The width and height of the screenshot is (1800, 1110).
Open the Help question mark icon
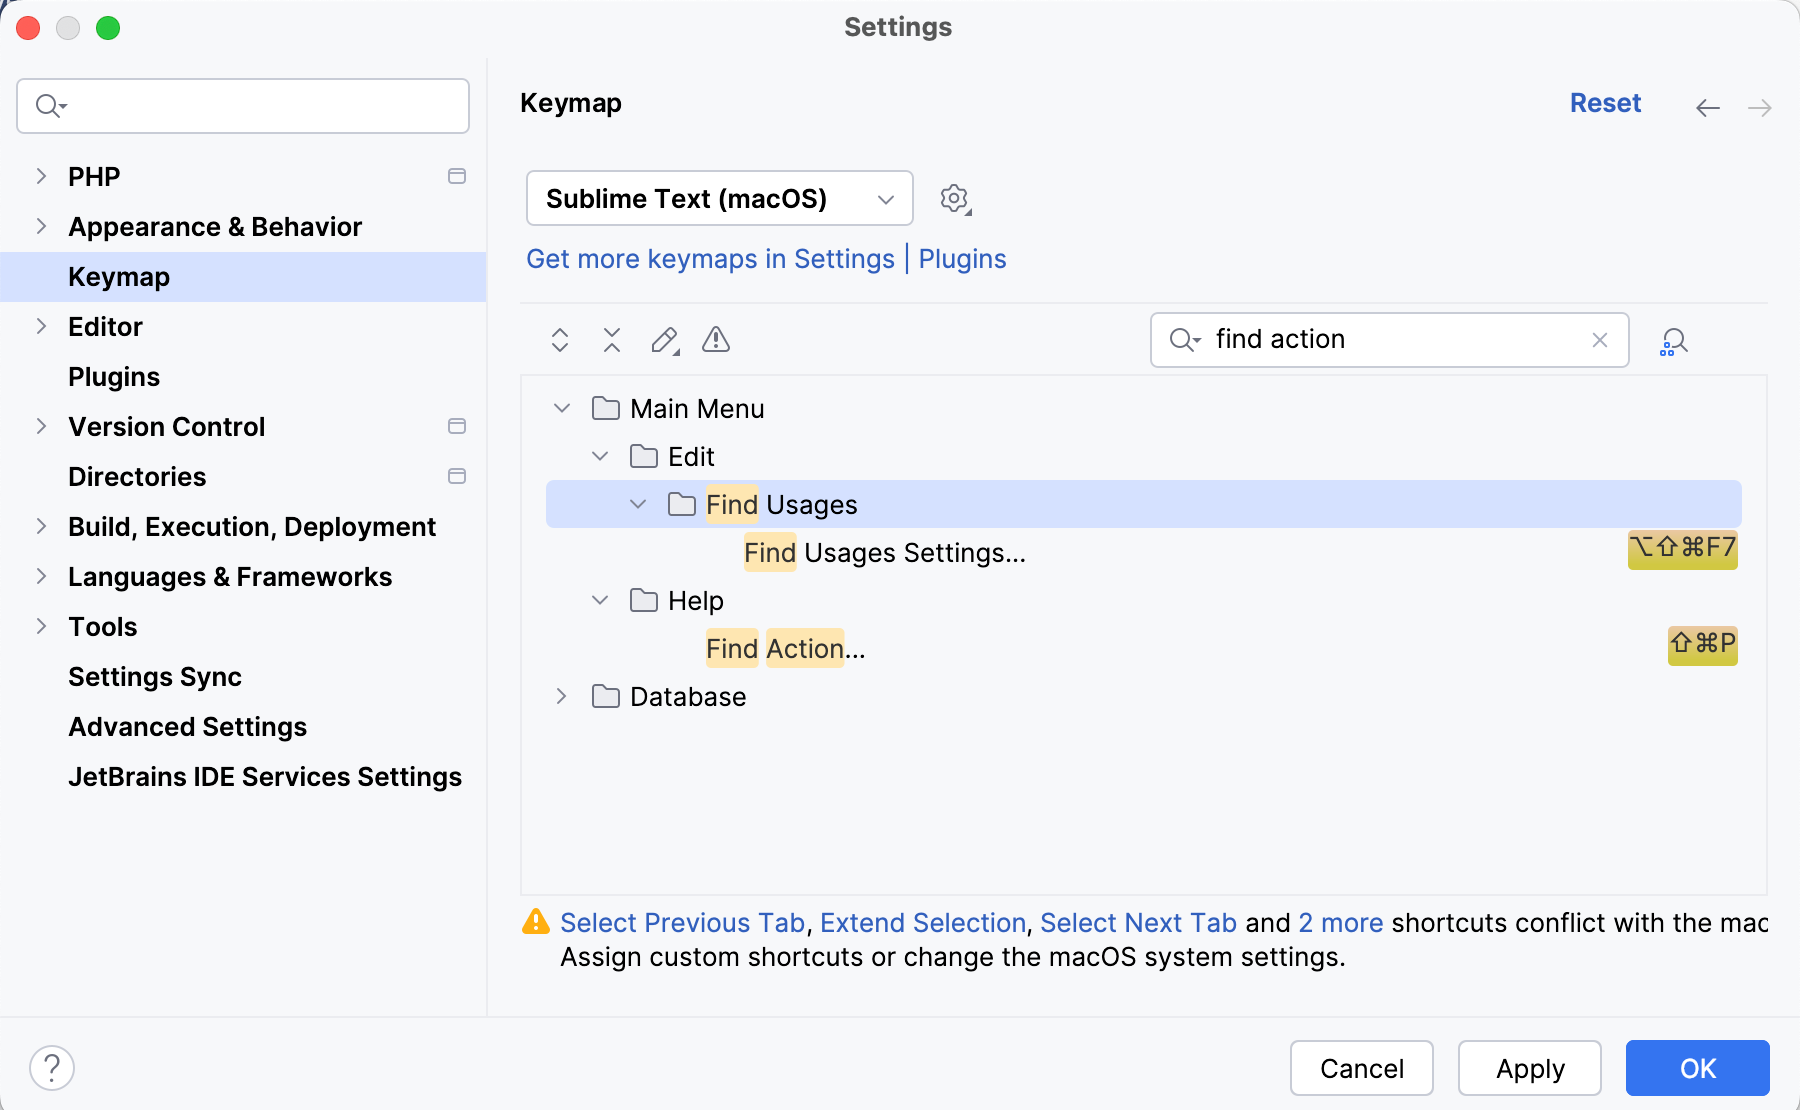pos(52,1067)
